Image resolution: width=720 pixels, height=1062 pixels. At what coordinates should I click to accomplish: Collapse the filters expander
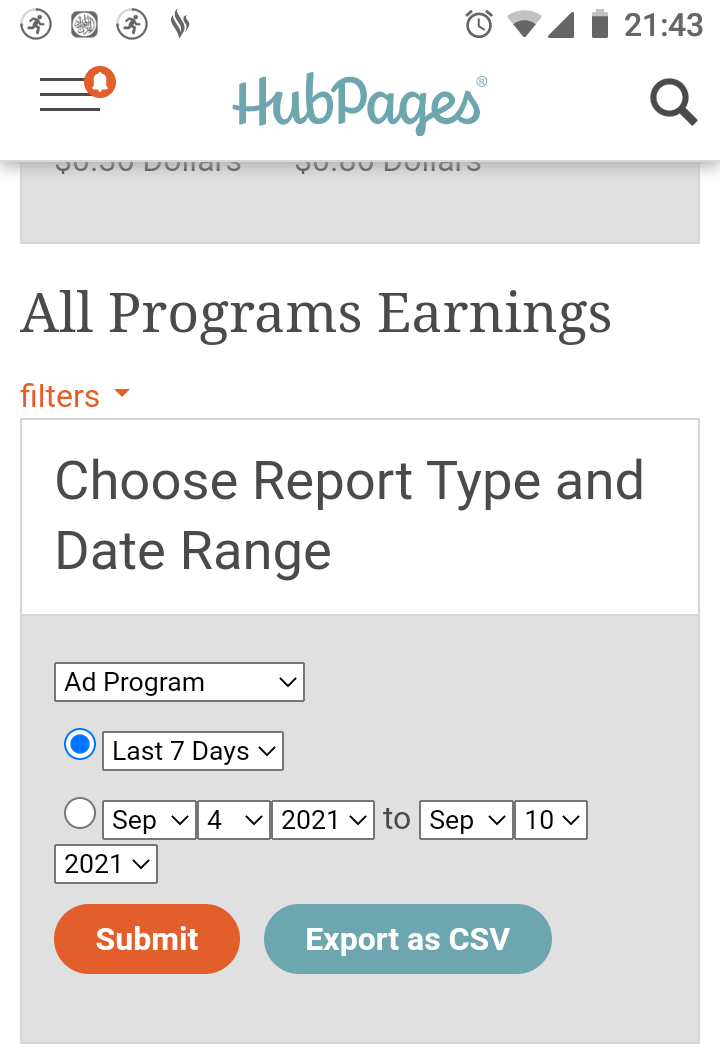[75, 396]
